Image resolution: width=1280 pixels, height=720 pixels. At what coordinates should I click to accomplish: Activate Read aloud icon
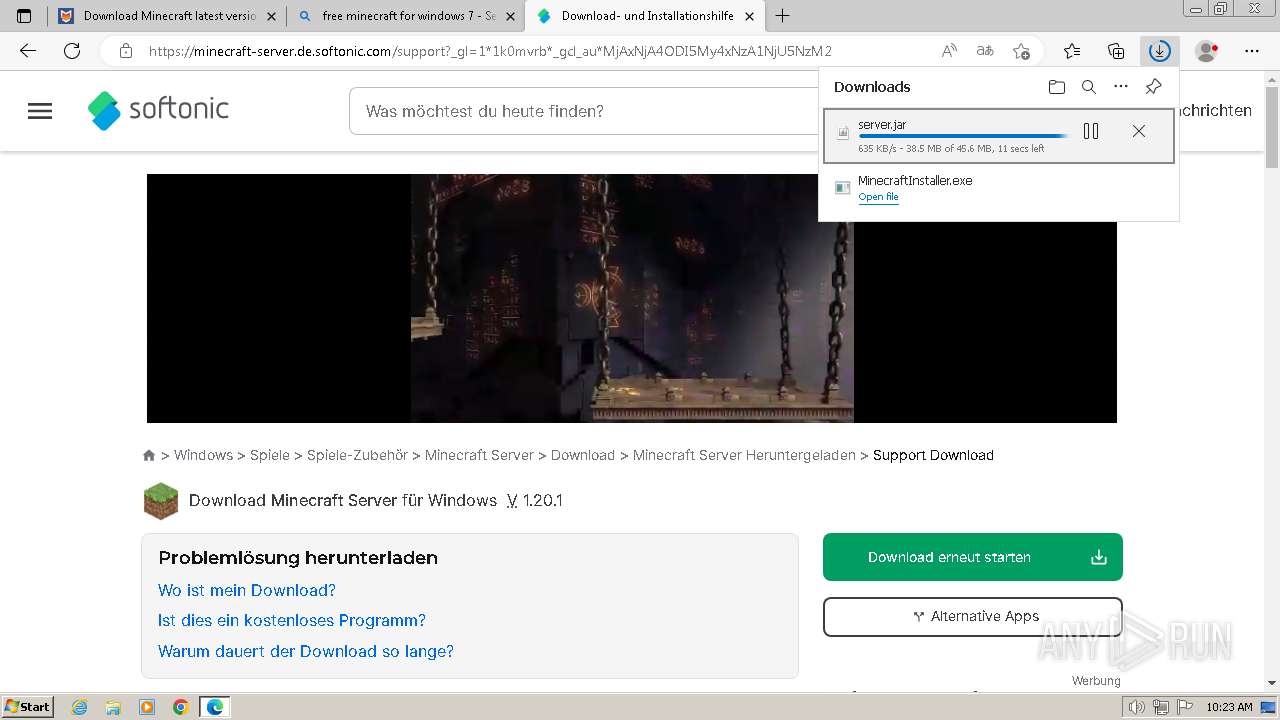[x=949, y=51]
